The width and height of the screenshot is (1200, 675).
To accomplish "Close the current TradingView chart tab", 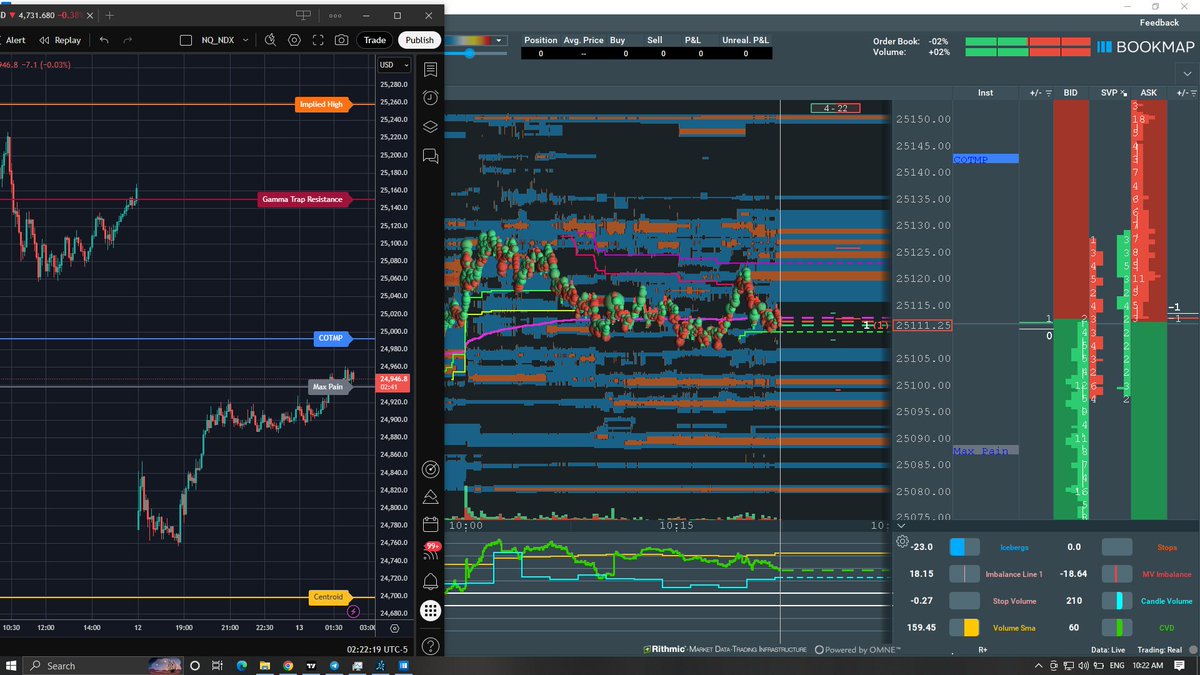I will [x=88, y=15].
